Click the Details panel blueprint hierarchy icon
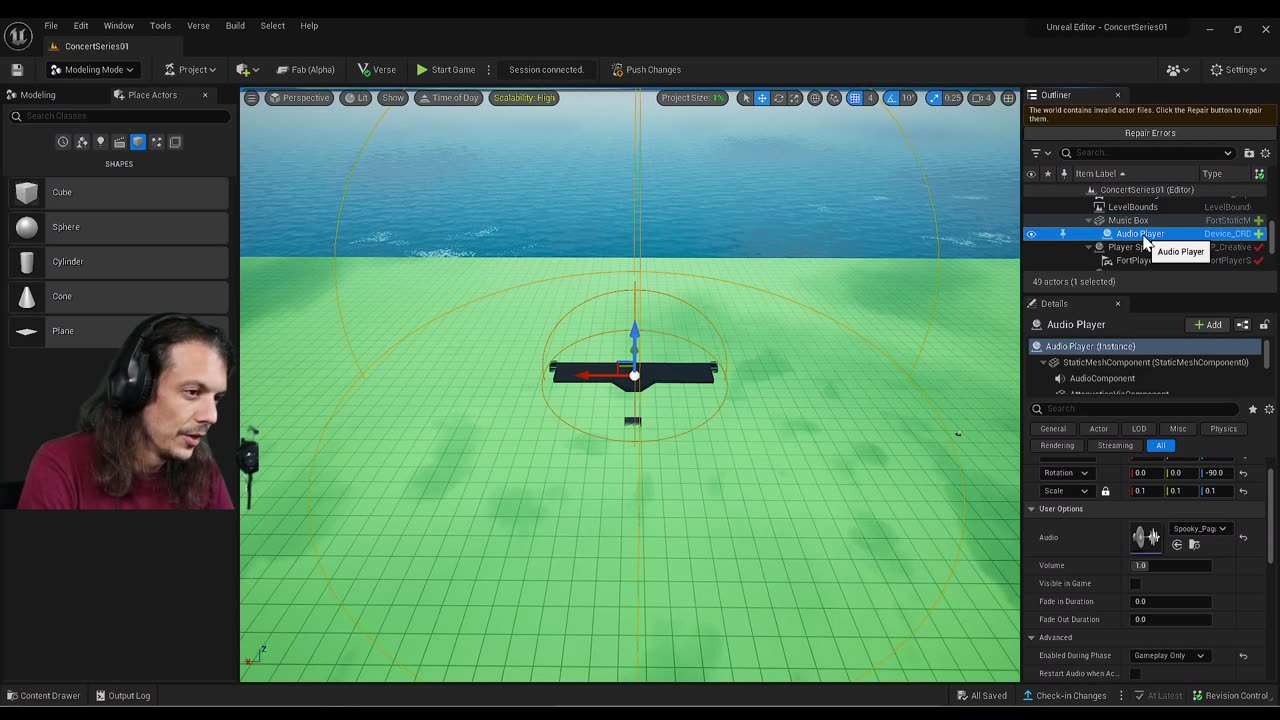Viewport: 1280px width, 720px height. point(1243,325)
